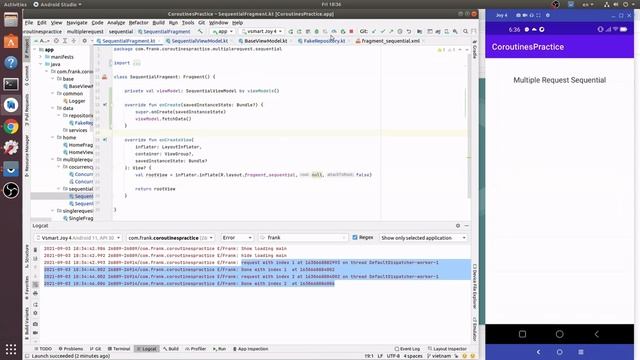This screenshot has width=640, height=360.
Task: Open the TODO tool window tab
Action: click(x=43, y=349)
